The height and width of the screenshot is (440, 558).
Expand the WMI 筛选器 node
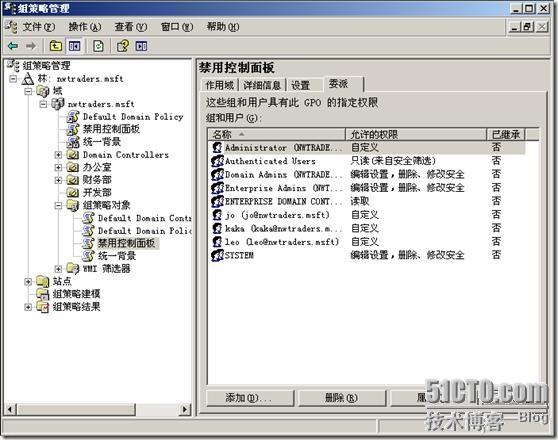[58, 269]
